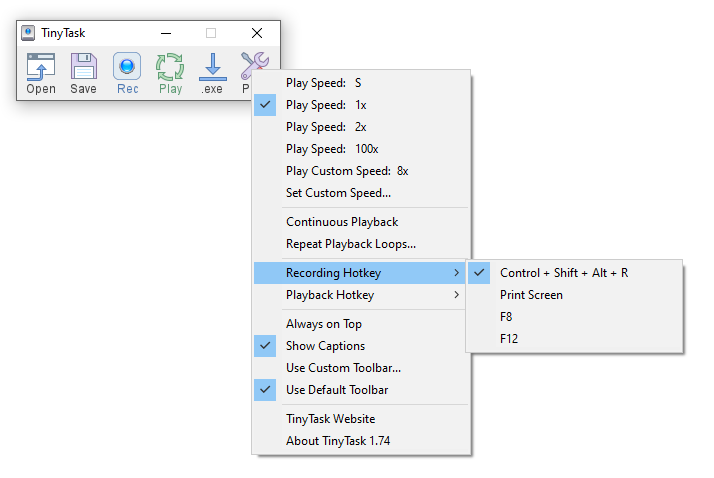The image size is (714, 478).
Task: Toggle Continuous Playback
Action: click(x=362, y=222)
